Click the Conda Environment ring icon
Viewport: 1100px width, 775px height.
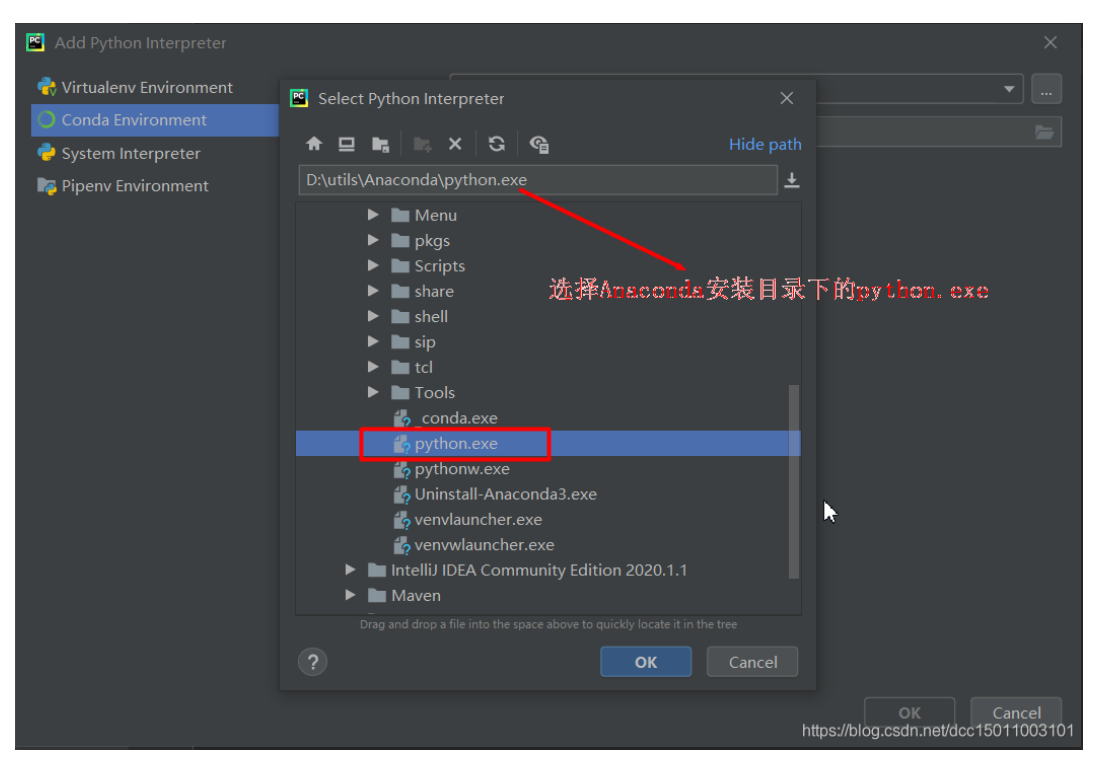point(47,120)
